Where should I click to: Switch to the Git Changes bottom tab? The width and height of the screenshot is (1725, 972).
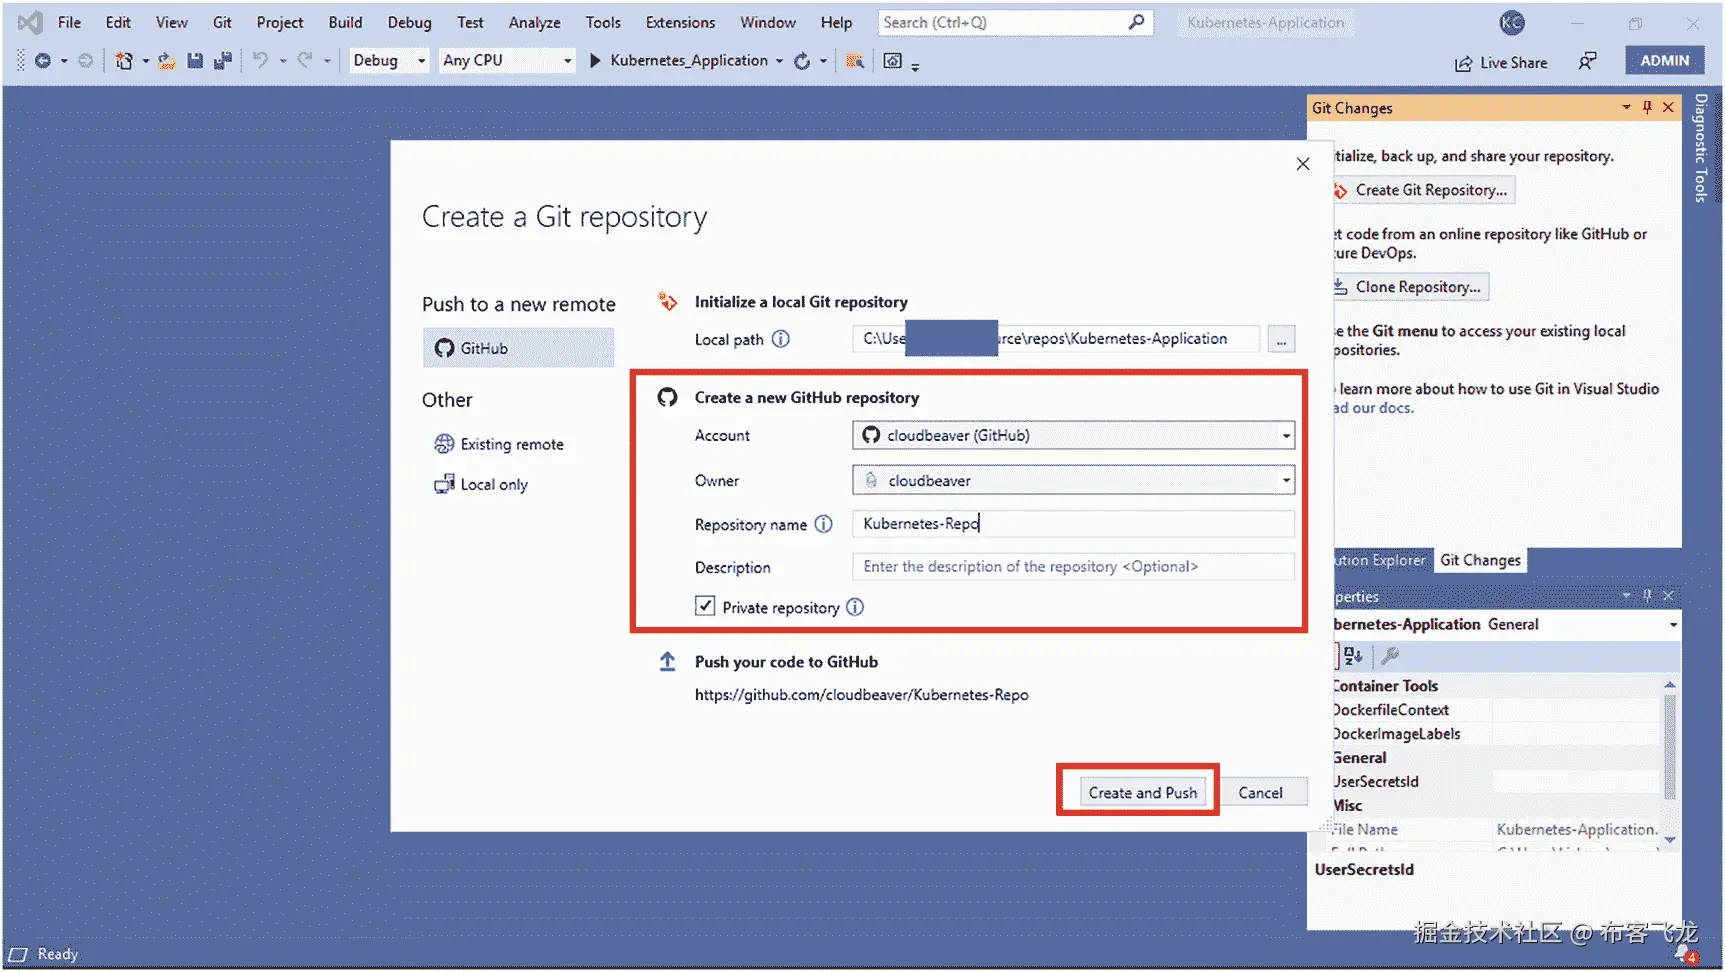(x=1480, y=560)
